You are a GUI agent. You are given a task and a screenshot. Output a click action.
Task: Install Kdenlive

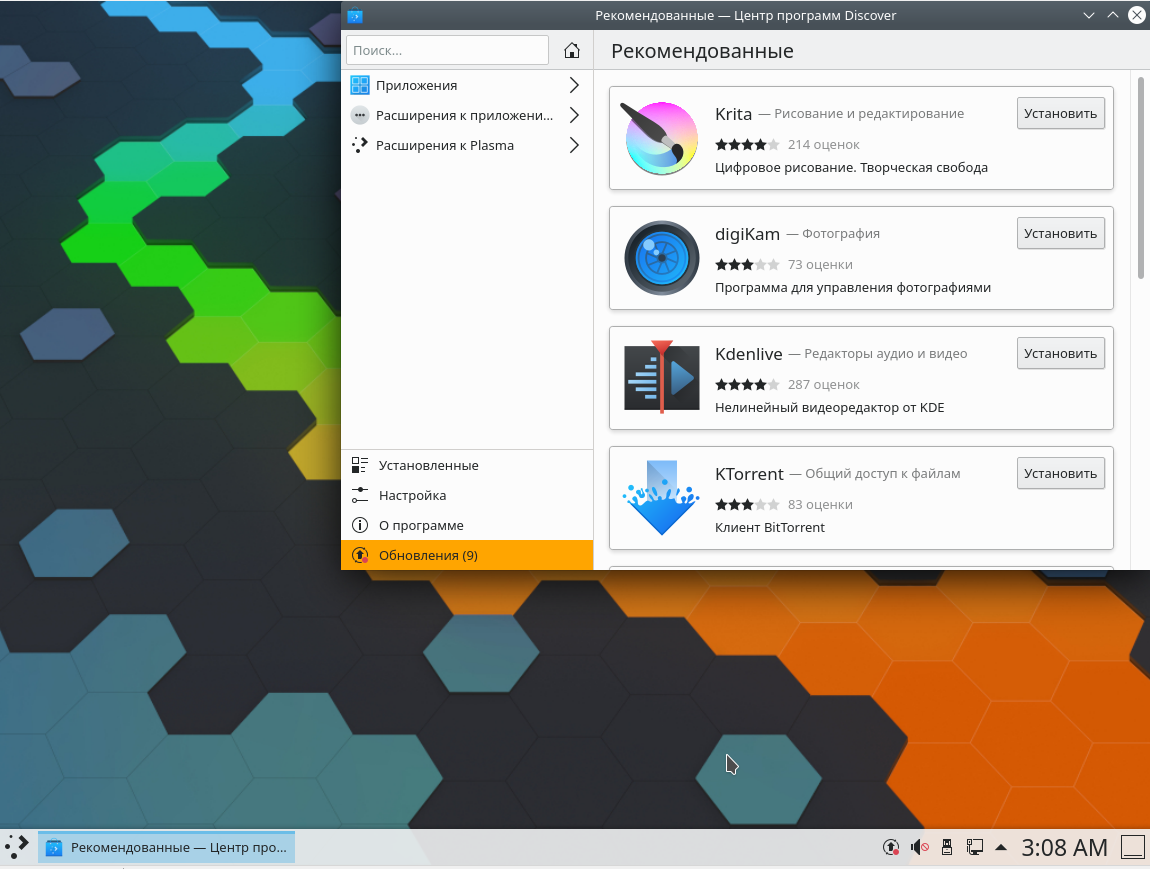1061,353
